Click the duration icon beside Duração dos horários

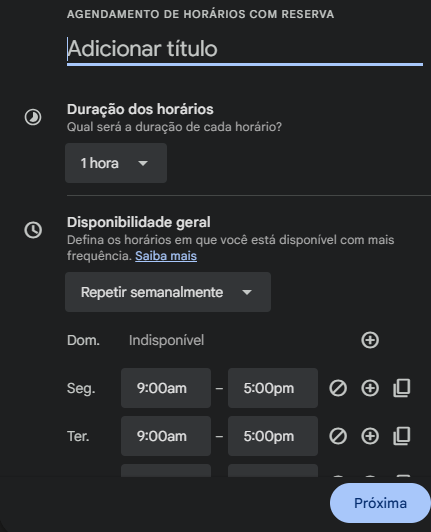[33, 117]
